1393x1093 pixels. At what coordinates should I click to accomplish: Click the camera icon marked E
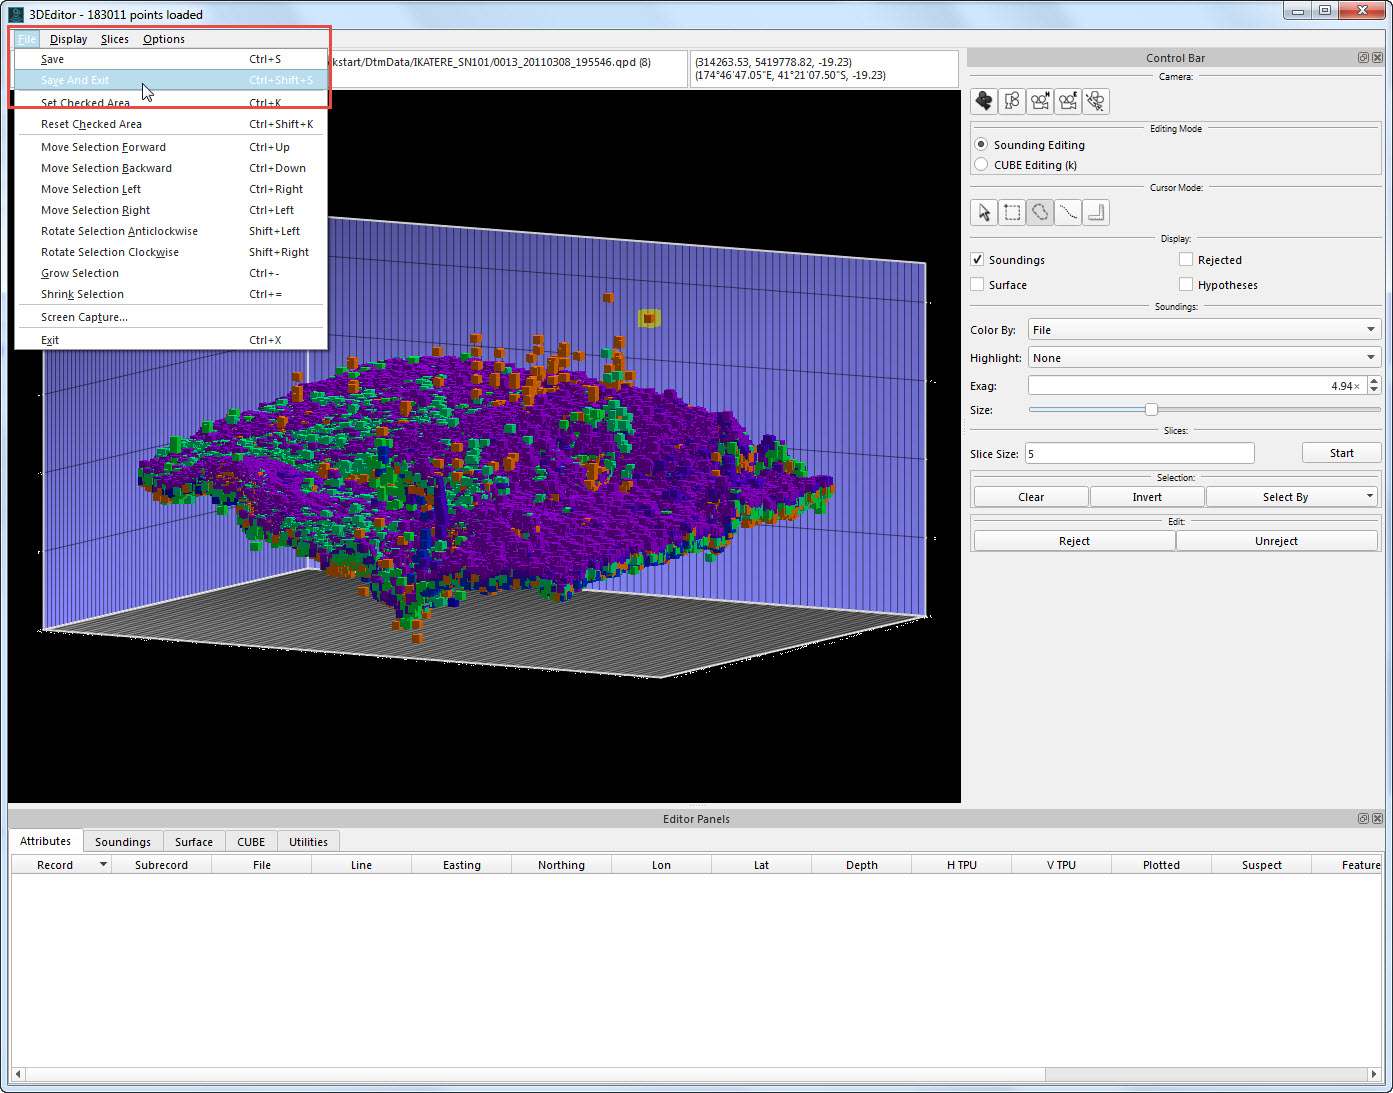point(1069,101)
